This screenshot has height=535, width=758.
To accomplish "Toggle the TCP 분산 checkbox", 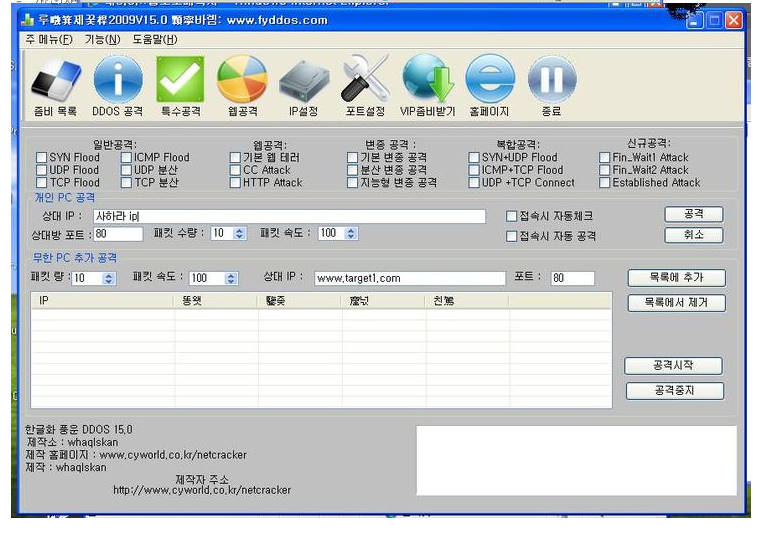I will tap(126, 183).
